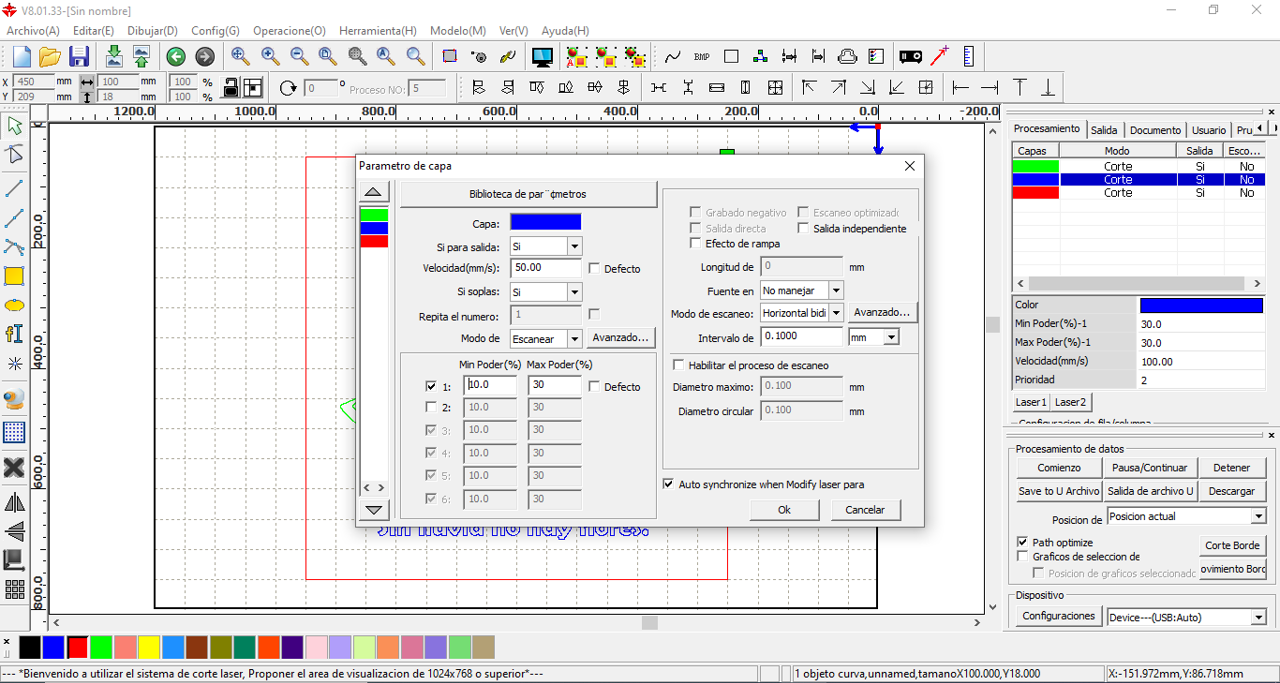Viewport: 1280px width, 683px height.
Task: Click the black X delete tool icon
Action: coord(14,468)
